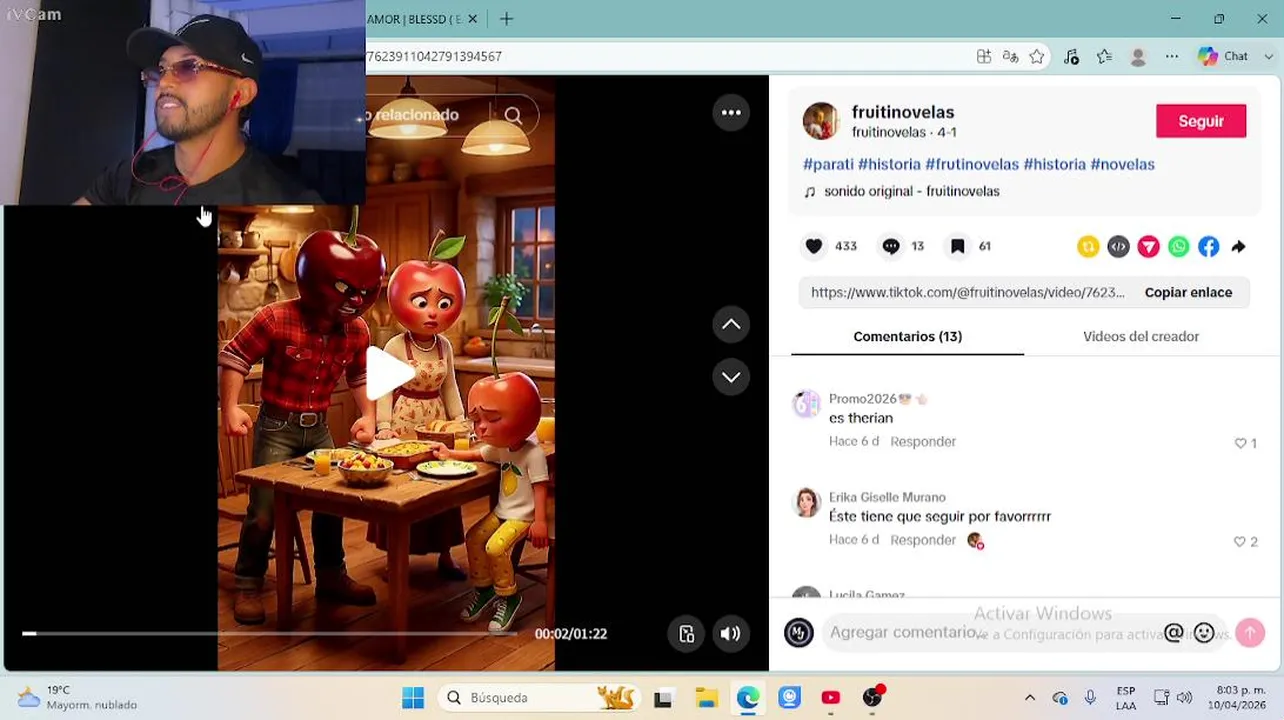Open the clock showing 8:03 p. m.
The width and height of the screenshot is (1284, 720).
(x=1239, y=697)
